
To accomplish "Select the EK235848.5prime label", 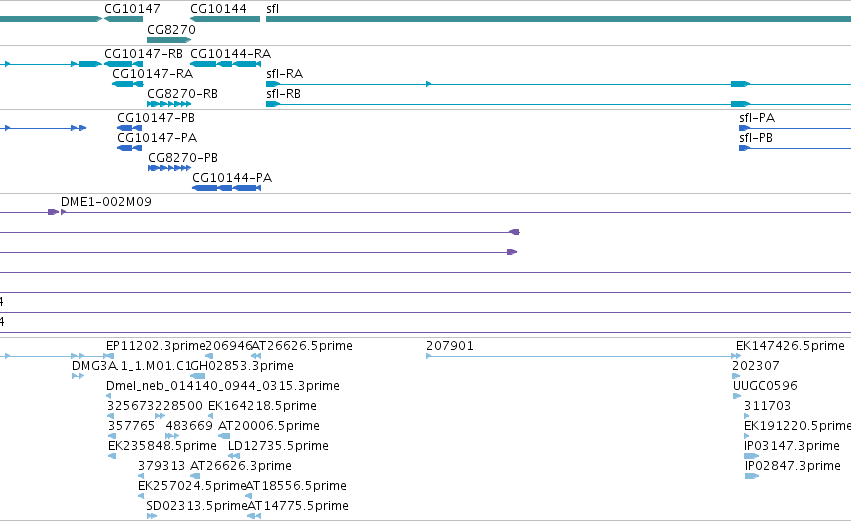I will click(x=162, y=446).
